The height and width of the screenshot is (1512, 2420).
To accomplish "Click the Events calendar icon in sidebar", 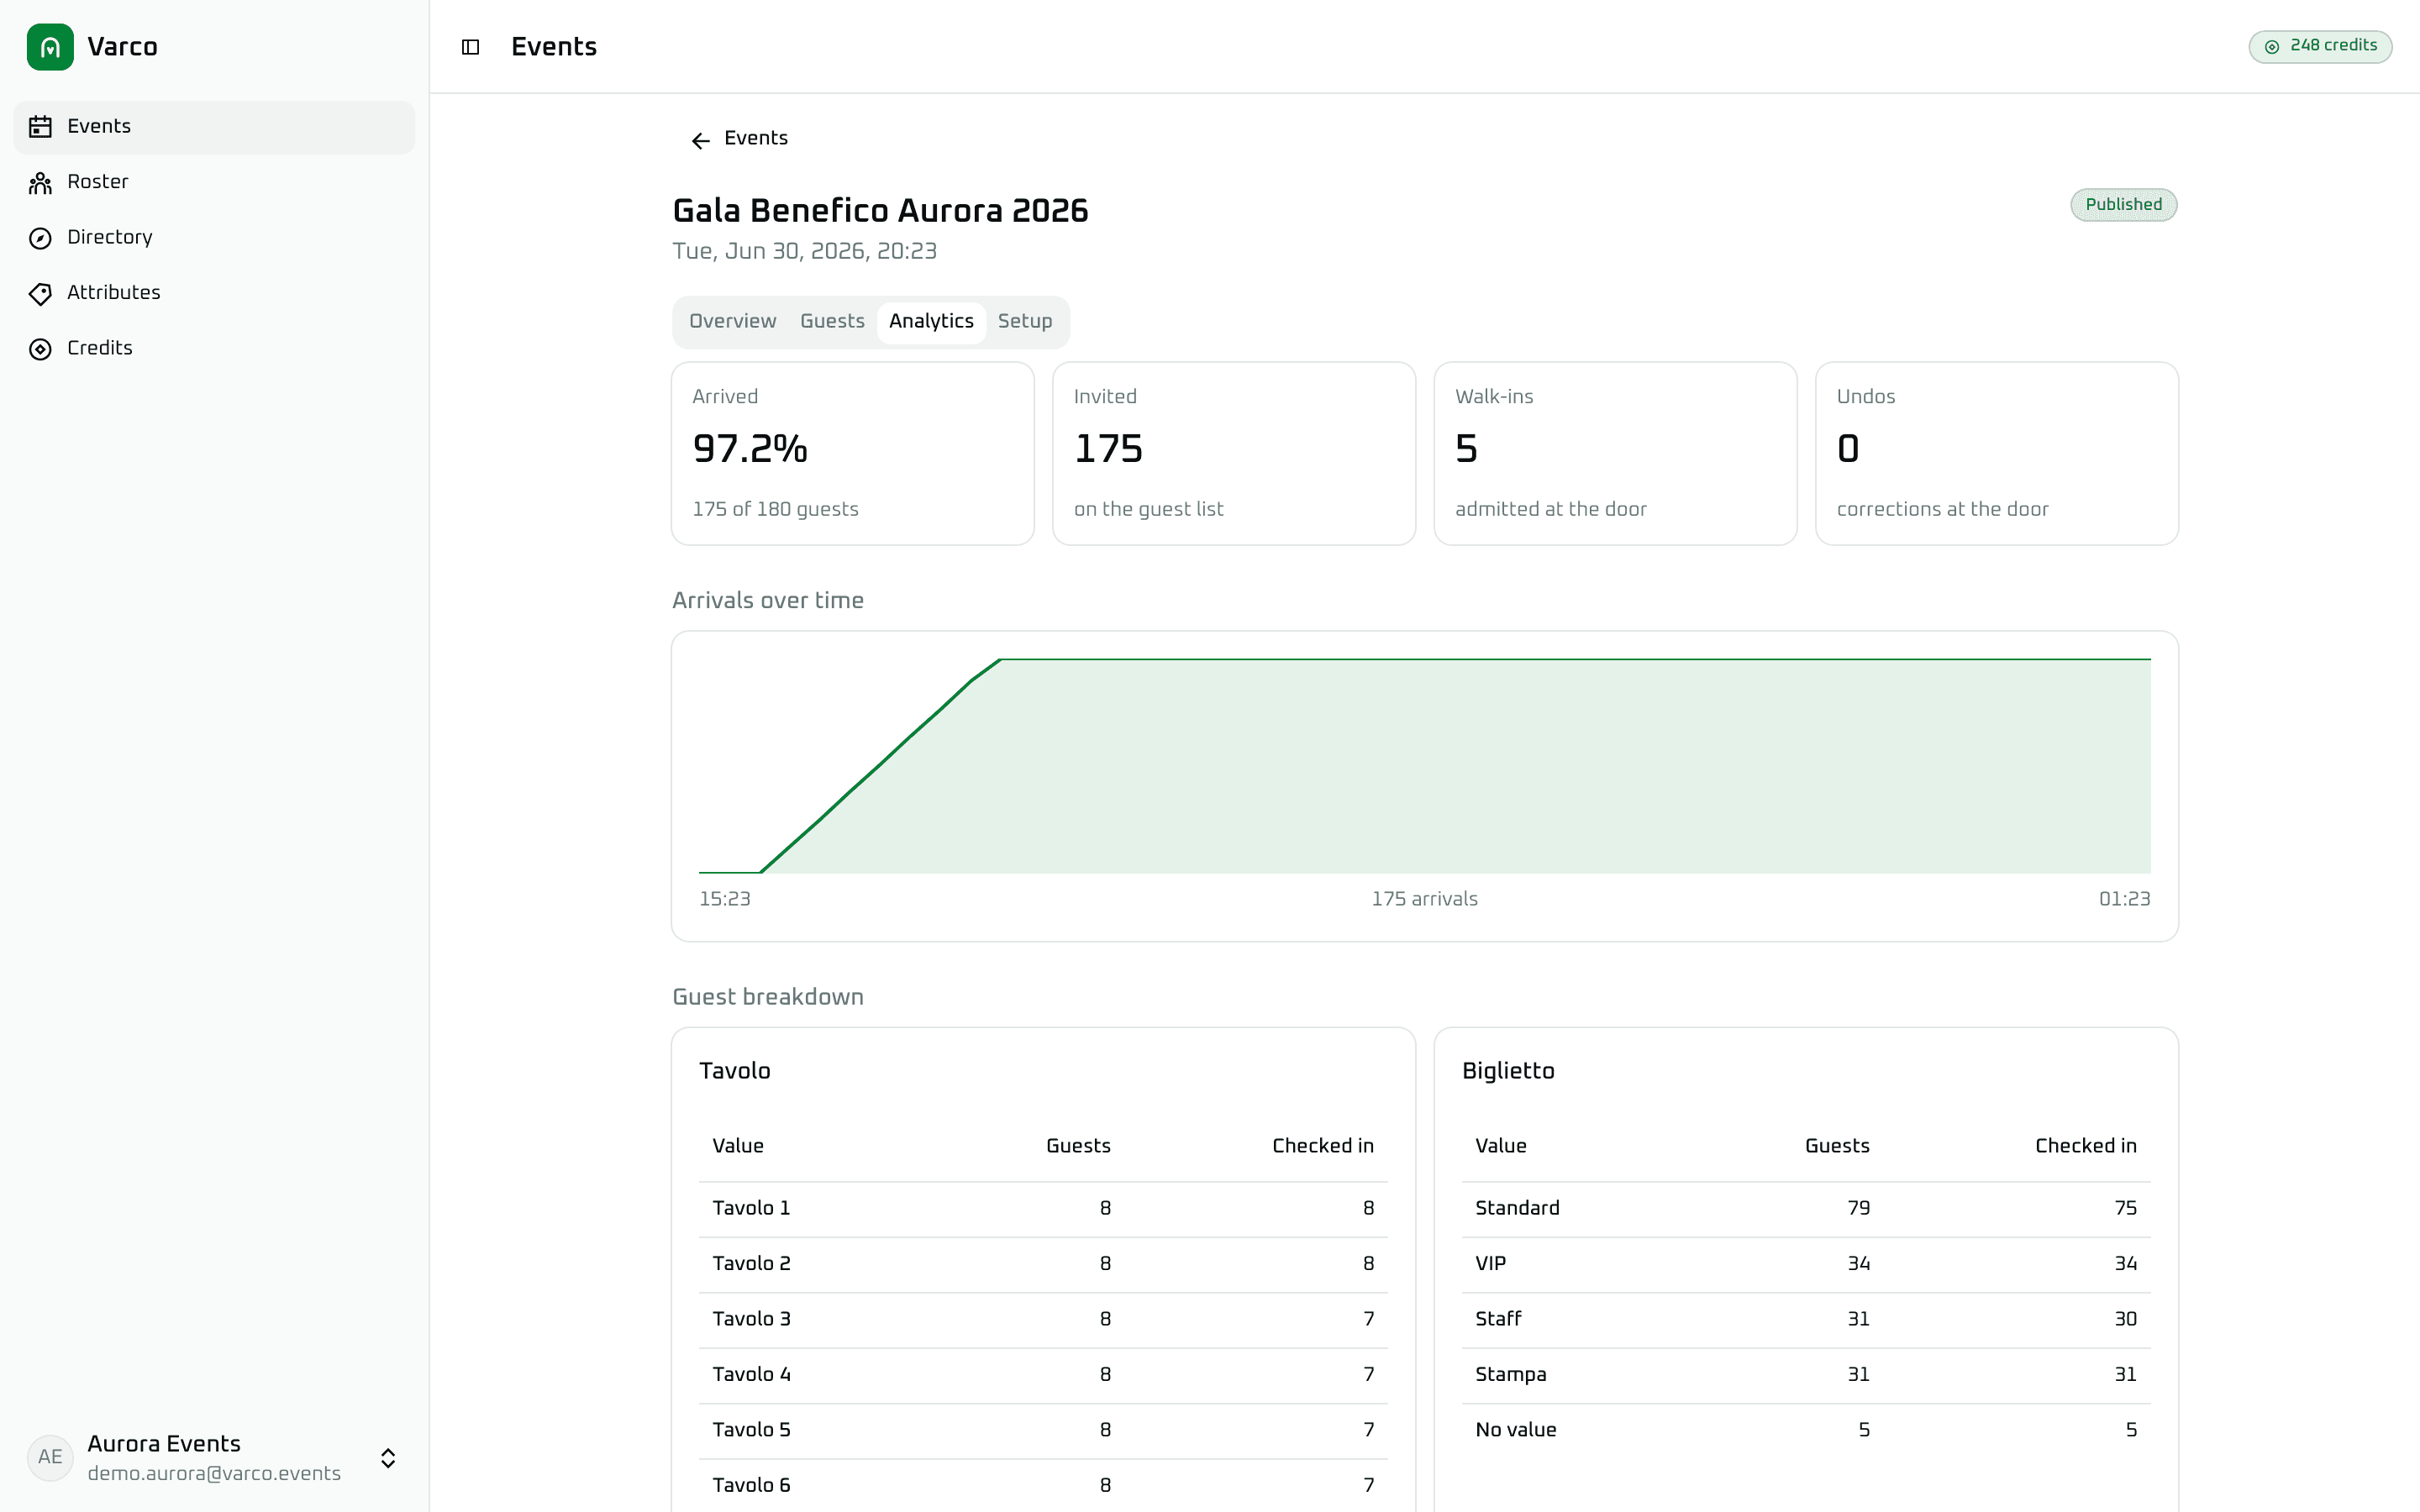I will click(40, 127).
